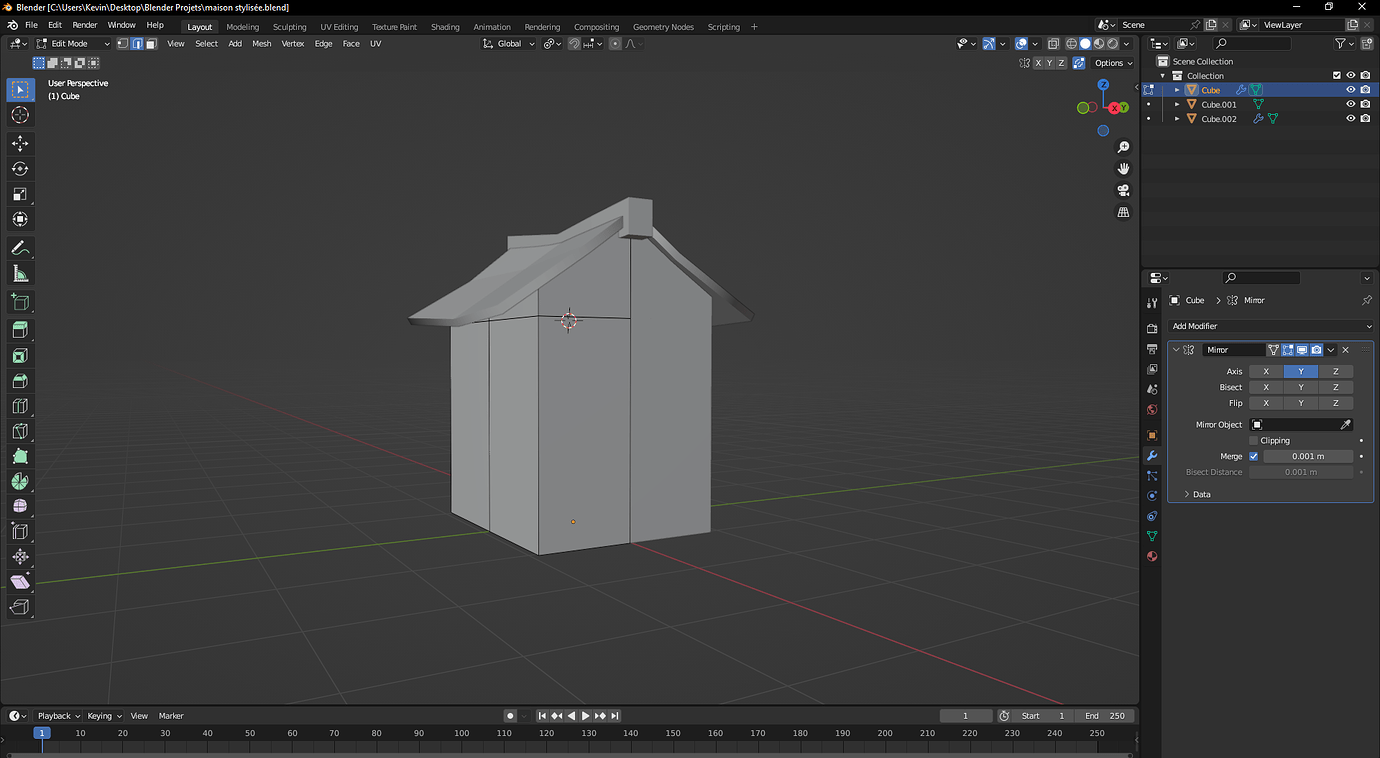Switch to face select mode

coord(151,43)
